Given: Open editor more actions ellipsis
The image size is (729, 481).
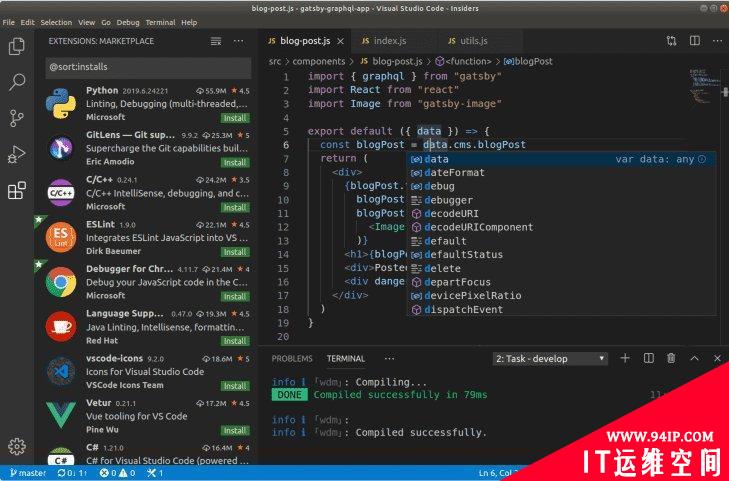Looking at the screenshot, I should click(x=717, y=41).
